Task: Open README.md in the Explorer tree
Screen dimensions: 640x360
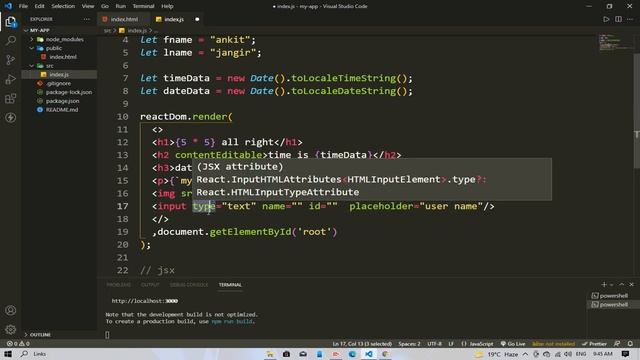Action: point(62,109)
